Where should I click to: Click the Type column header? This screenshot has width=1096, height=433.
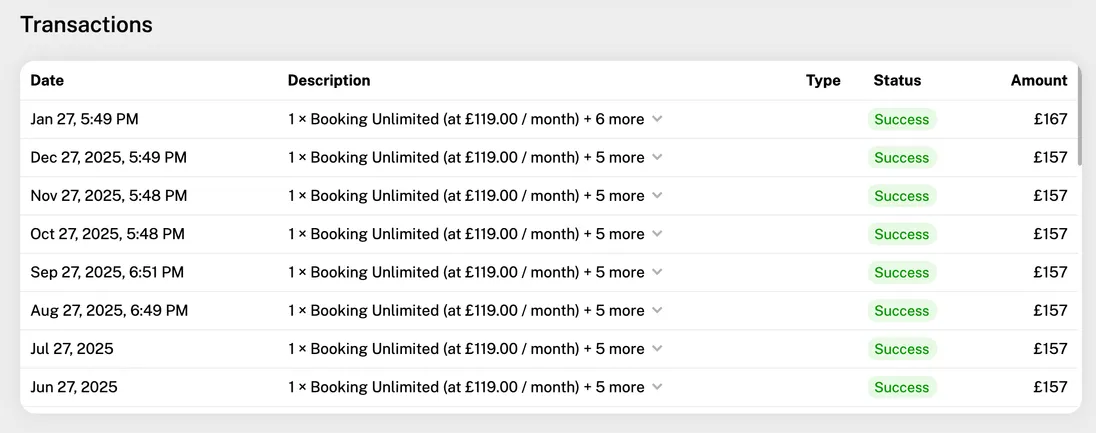[x=823, y=81]
